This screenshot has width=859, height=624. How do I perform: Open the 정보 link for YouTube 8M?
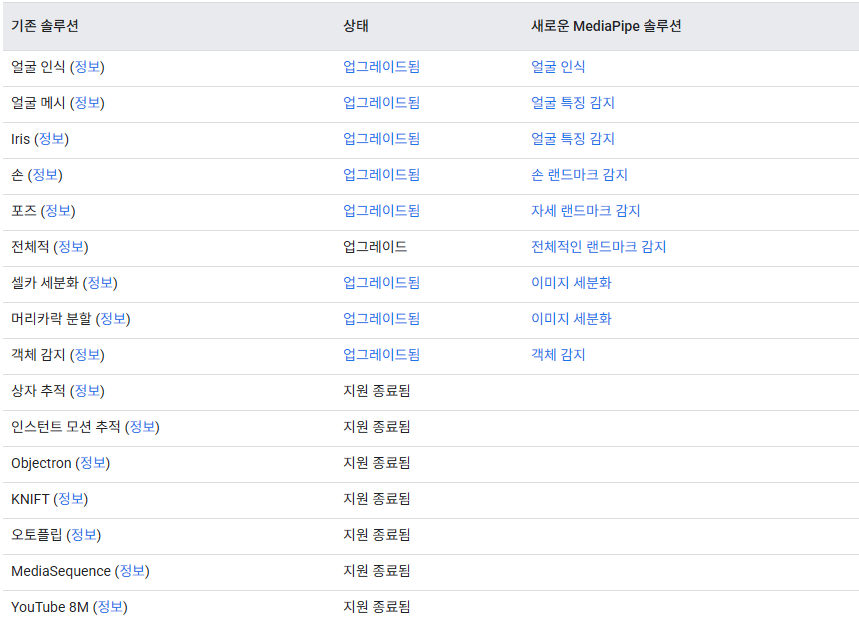111,607
